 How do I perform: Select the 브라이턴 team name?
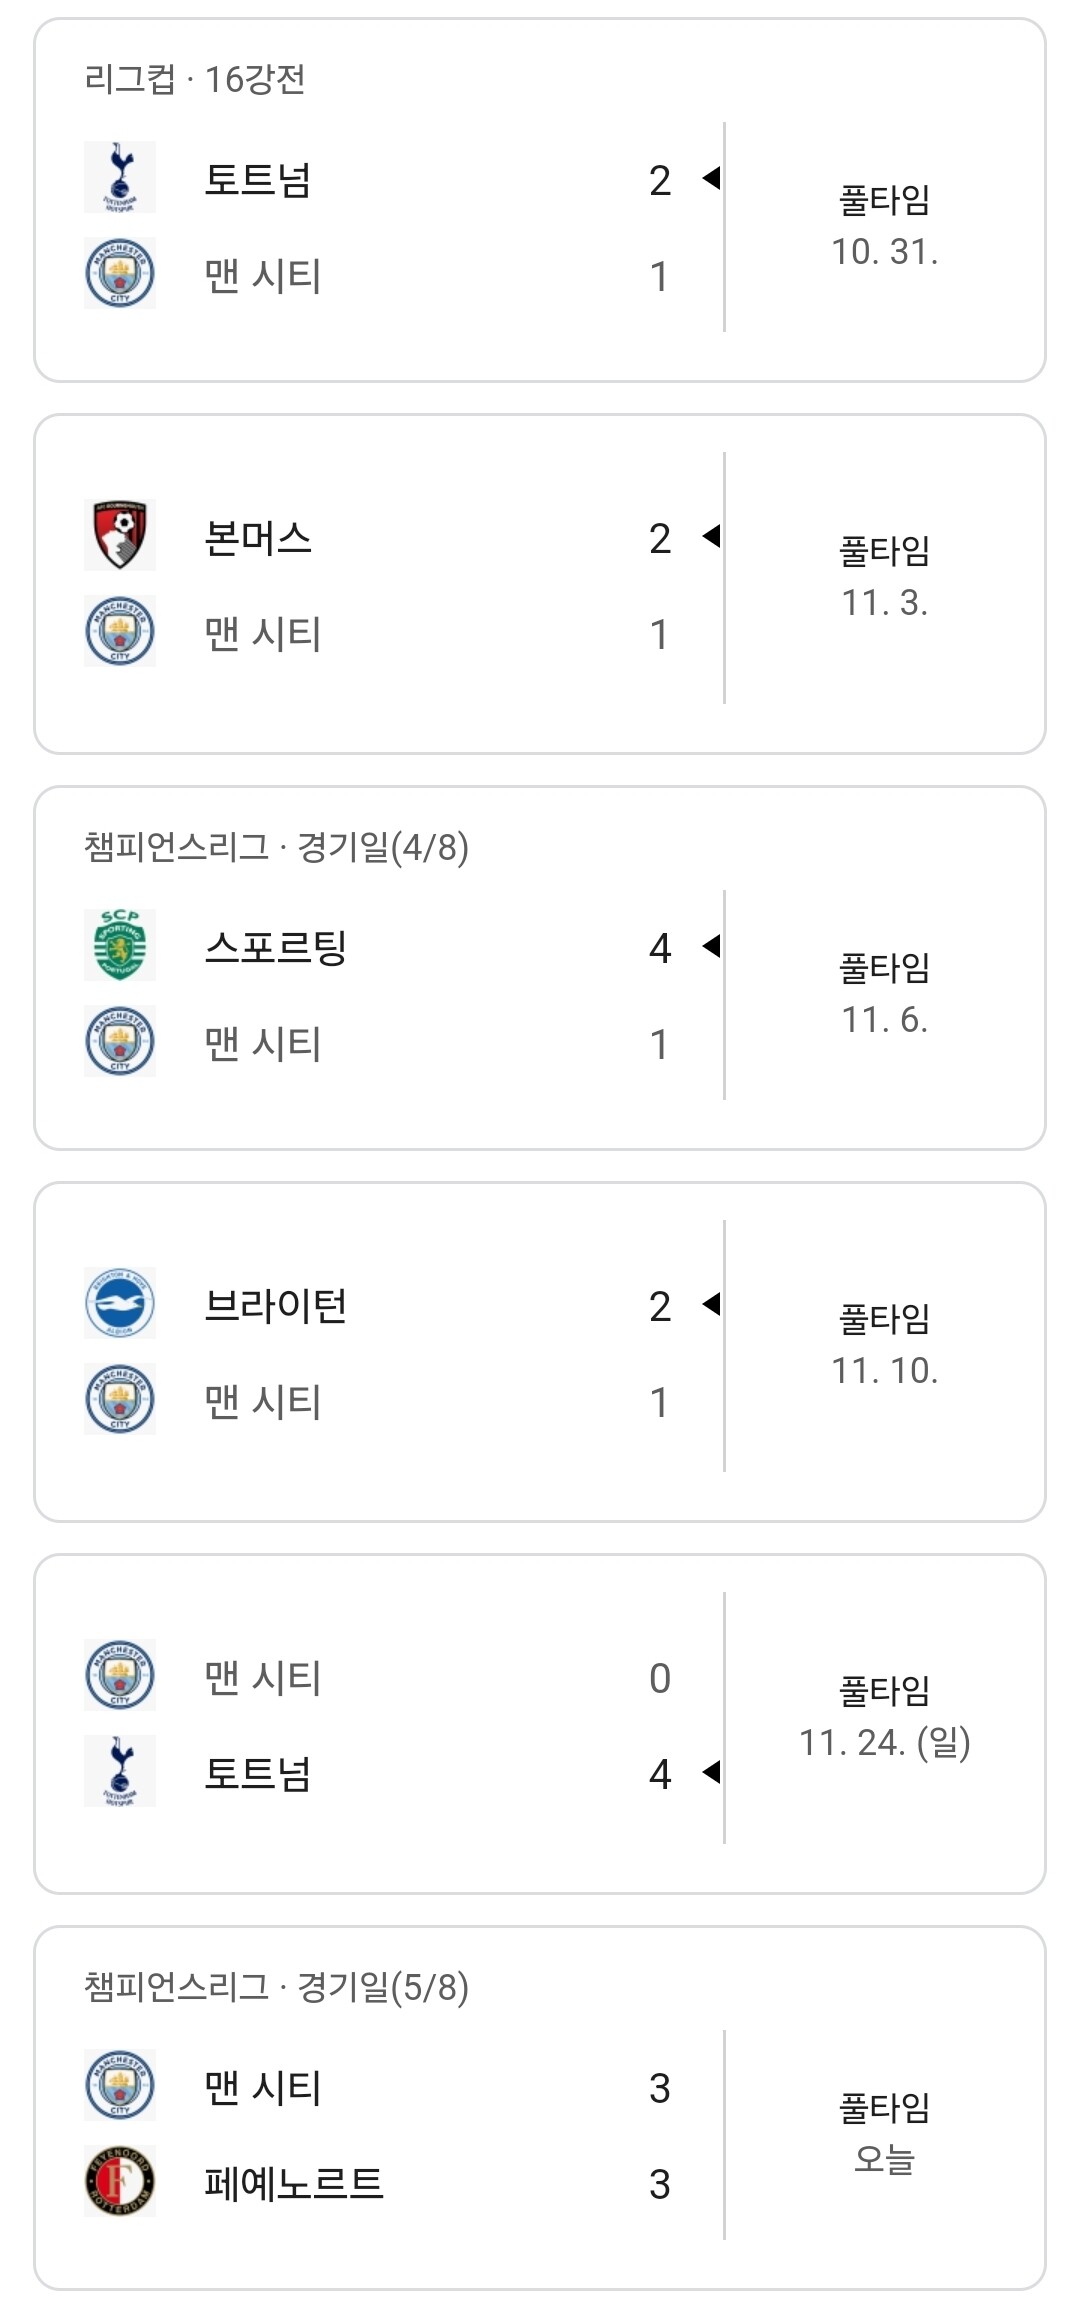pos(275,1306)
